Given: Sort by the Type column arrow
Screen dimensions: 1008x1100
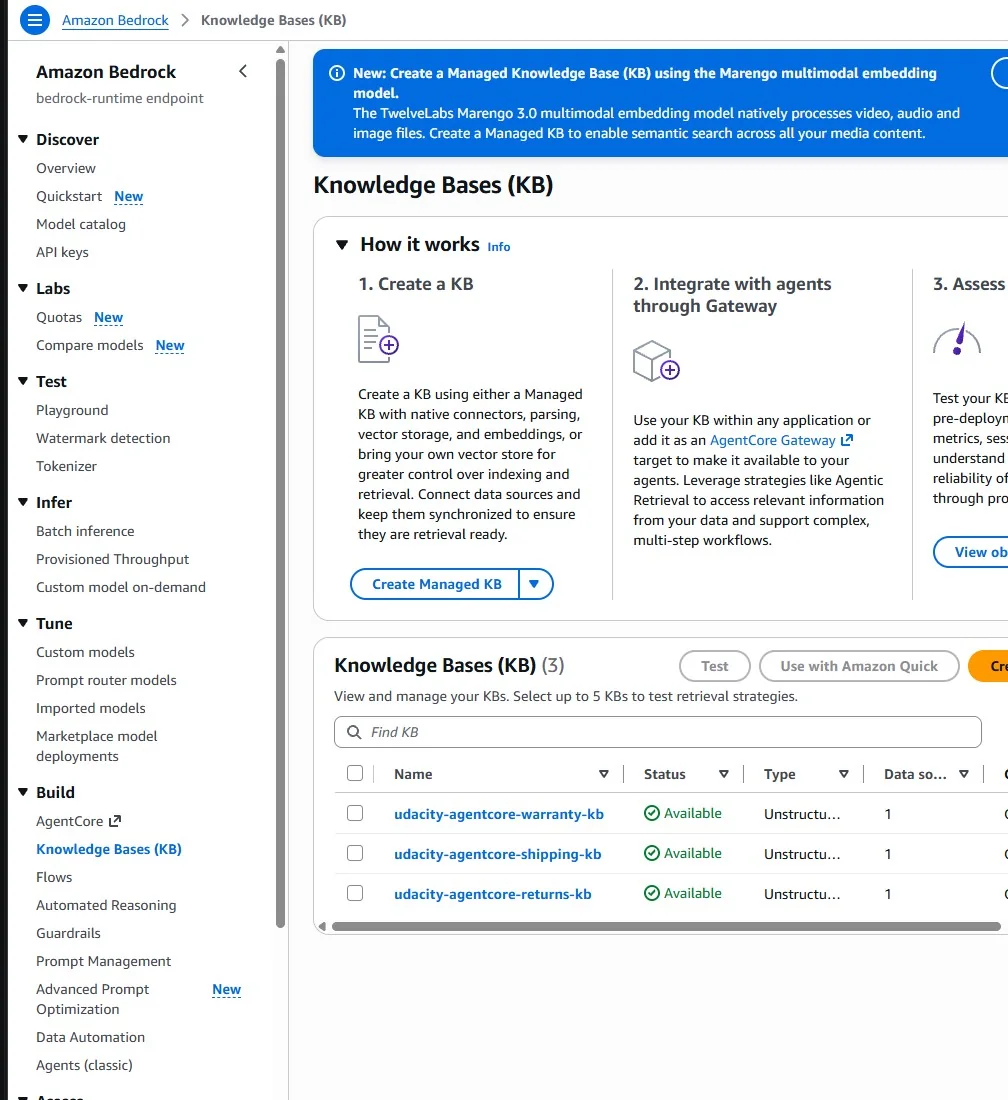Looking at the screenshot, I should click(x=843, y=774).
